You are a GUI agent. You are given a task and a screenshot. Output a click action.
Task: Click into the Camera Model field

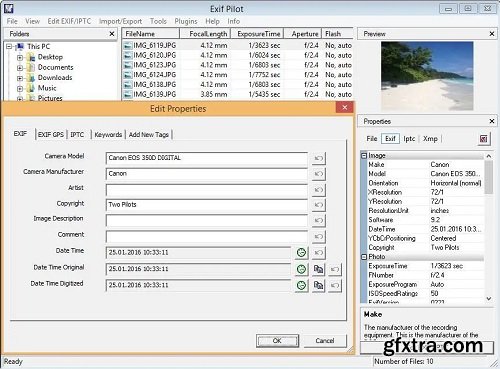pos(207,158)
